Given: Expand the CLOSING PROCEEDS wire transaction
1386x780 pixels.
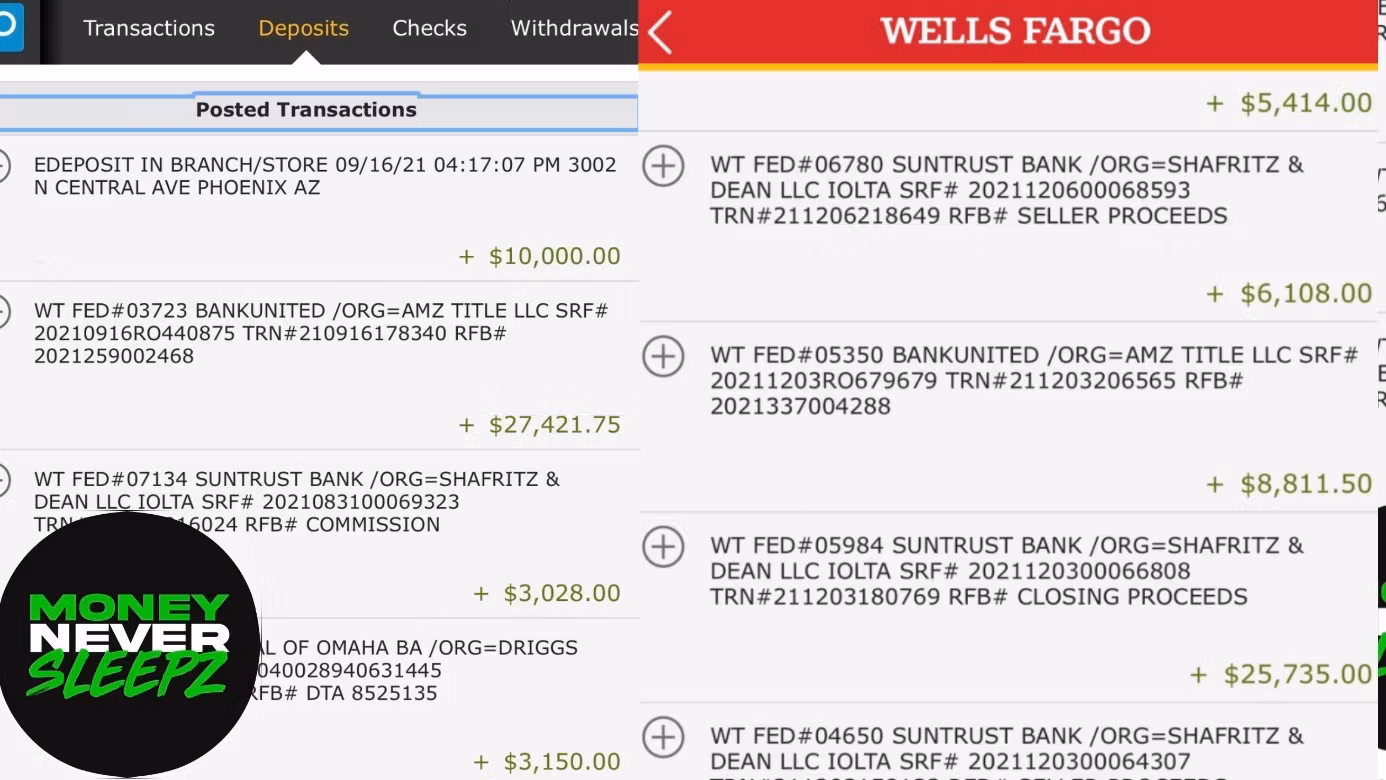Looking at the screenshot, I should 663,547.
